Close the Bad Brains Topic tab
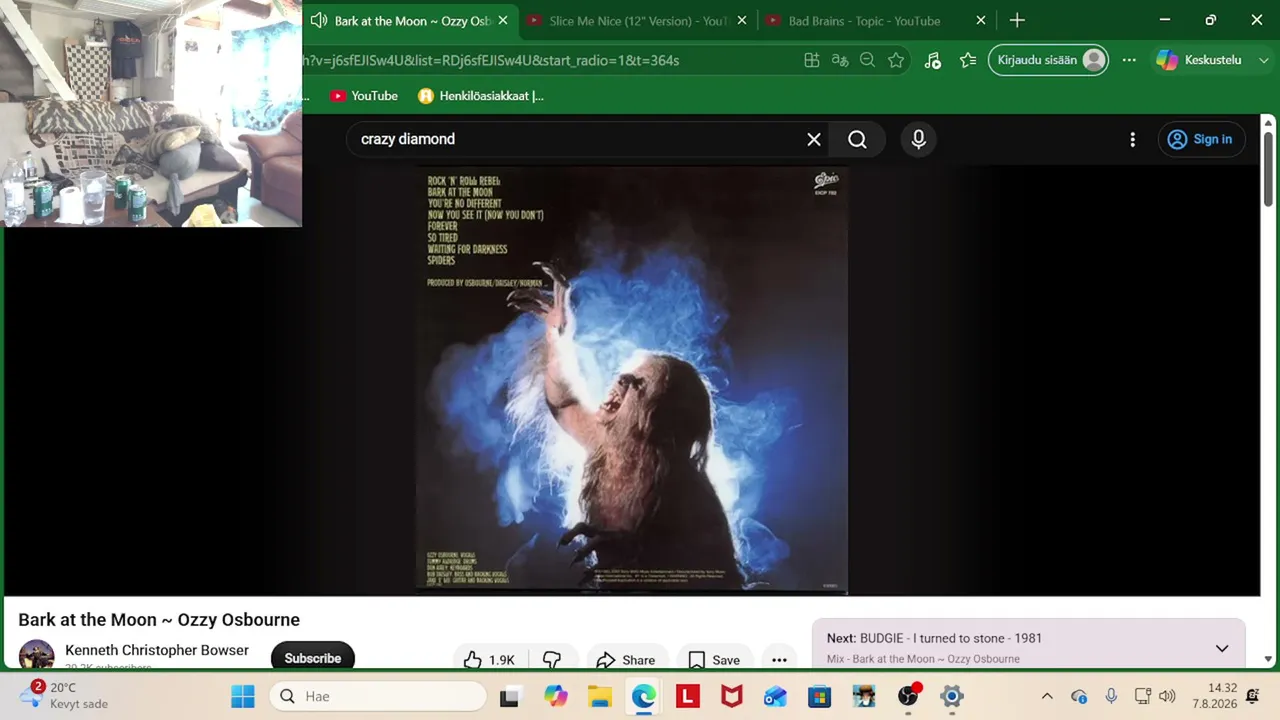 pos(981,21)
